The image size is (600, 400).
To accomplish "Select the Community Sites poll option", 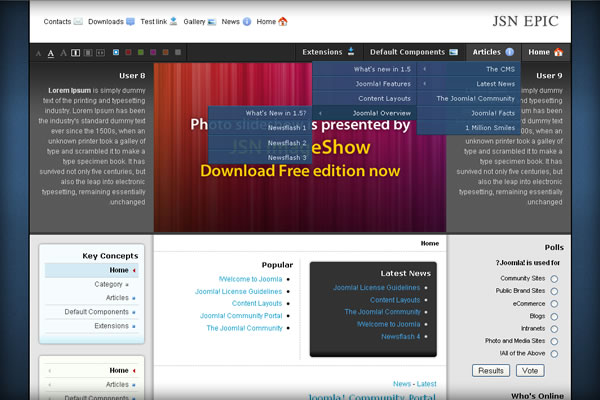I will click(554, 278).
